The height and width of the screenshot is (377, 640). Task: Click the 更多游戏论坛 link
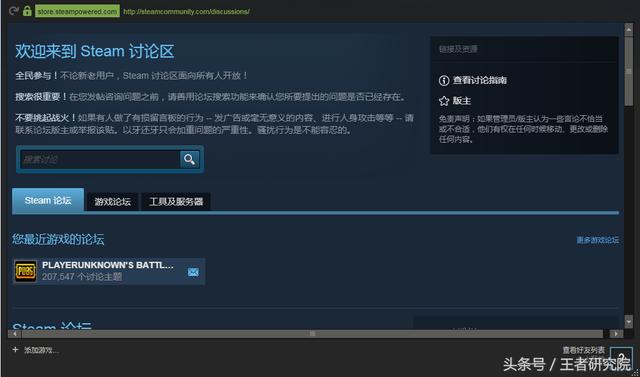[x=598, y=240]
